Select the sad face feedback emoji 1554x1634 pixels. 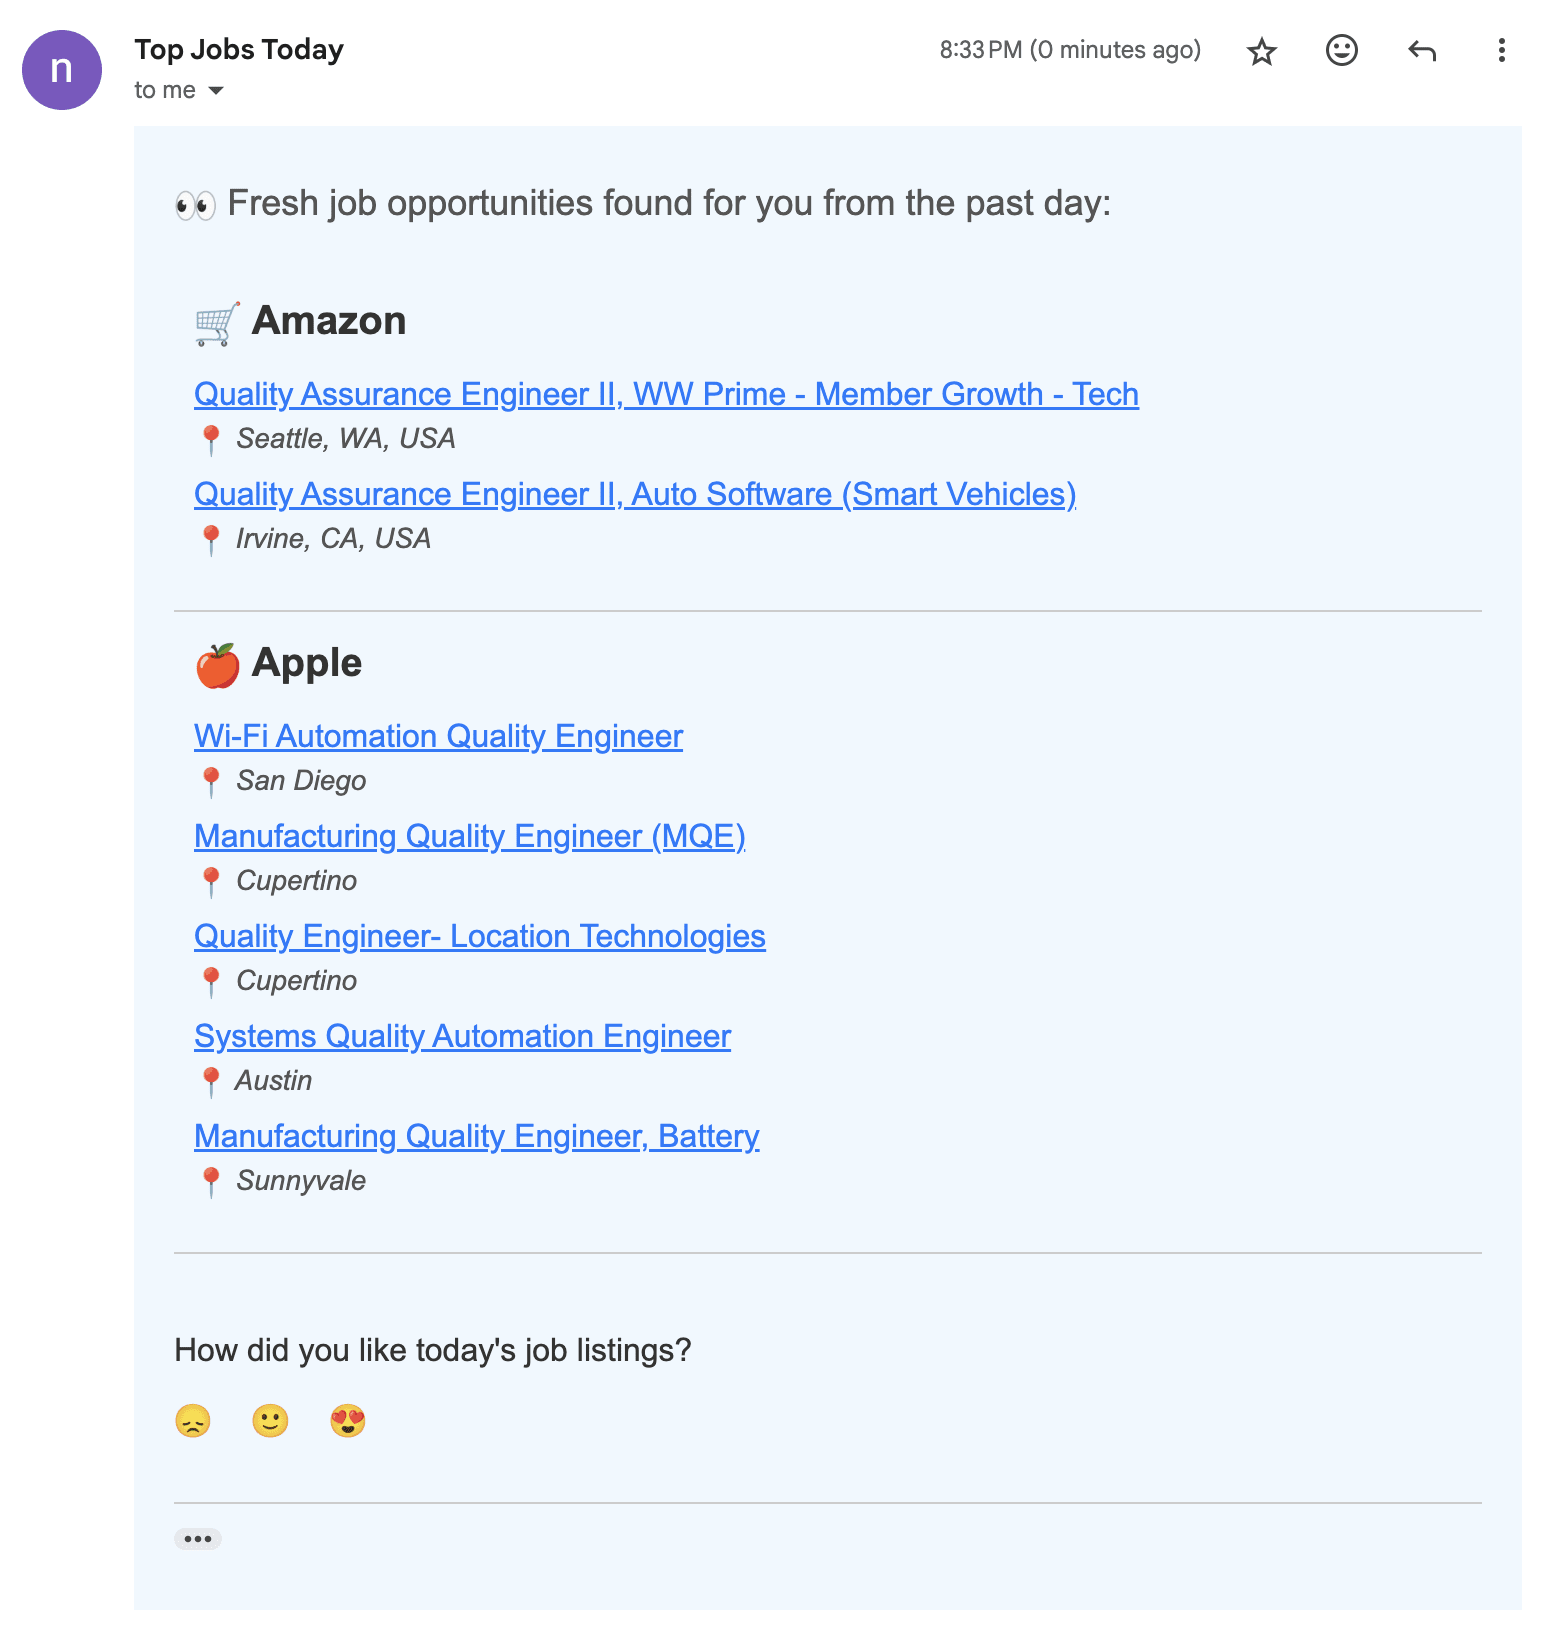(193, 1420)
